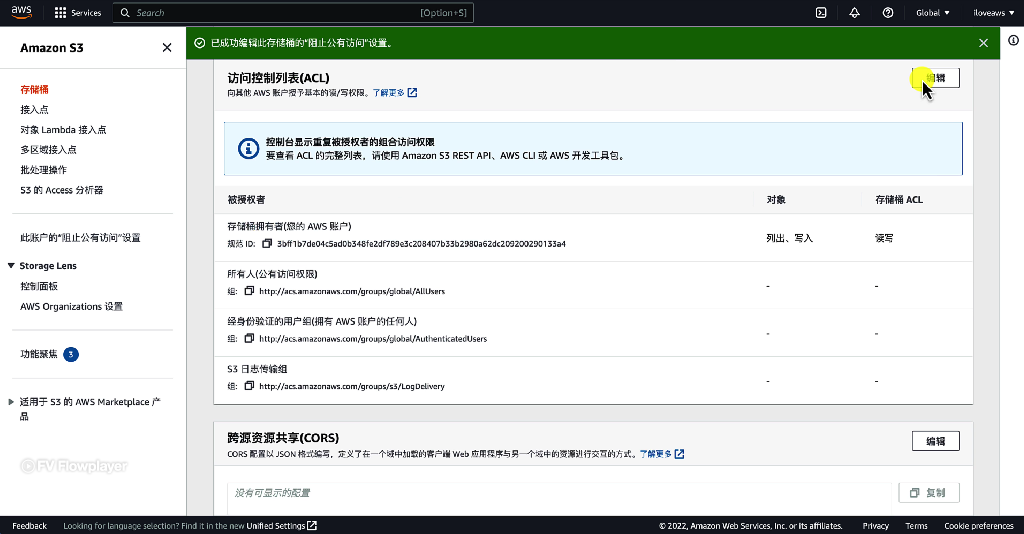Copy the AuthenticatedUsers group URI
This screenshot has width=1024, height=534.
point(249,339)
